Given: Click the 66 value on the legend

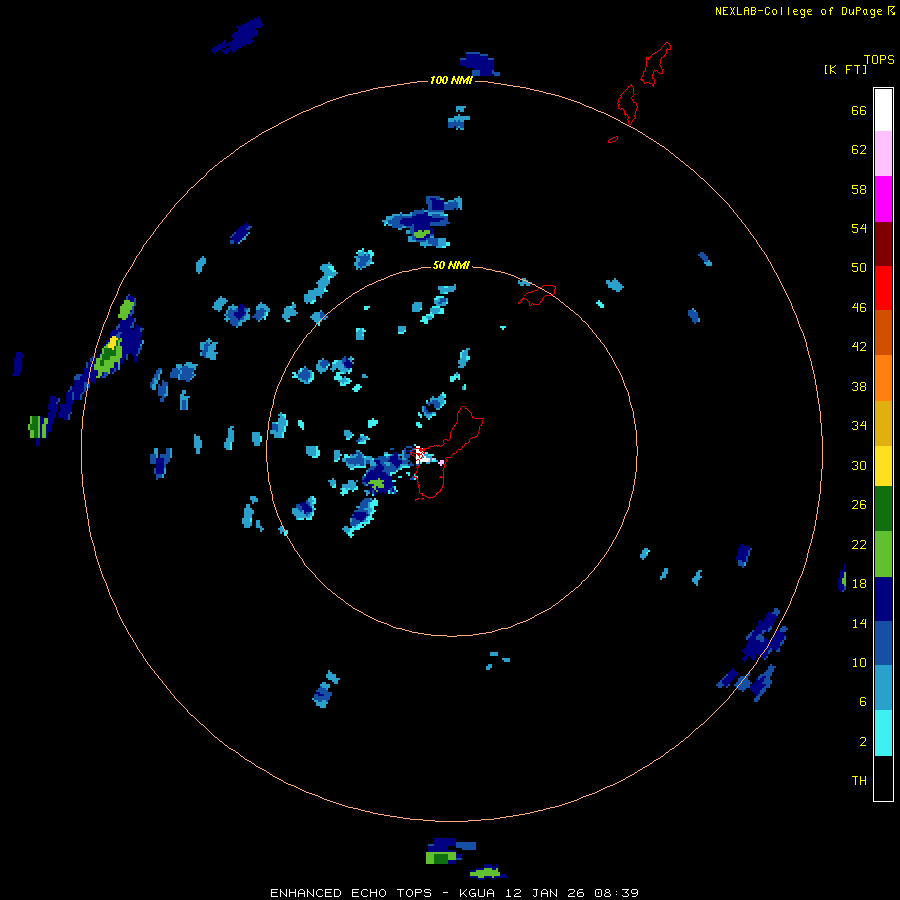Looking at the screenshot, I should [859, 111].
